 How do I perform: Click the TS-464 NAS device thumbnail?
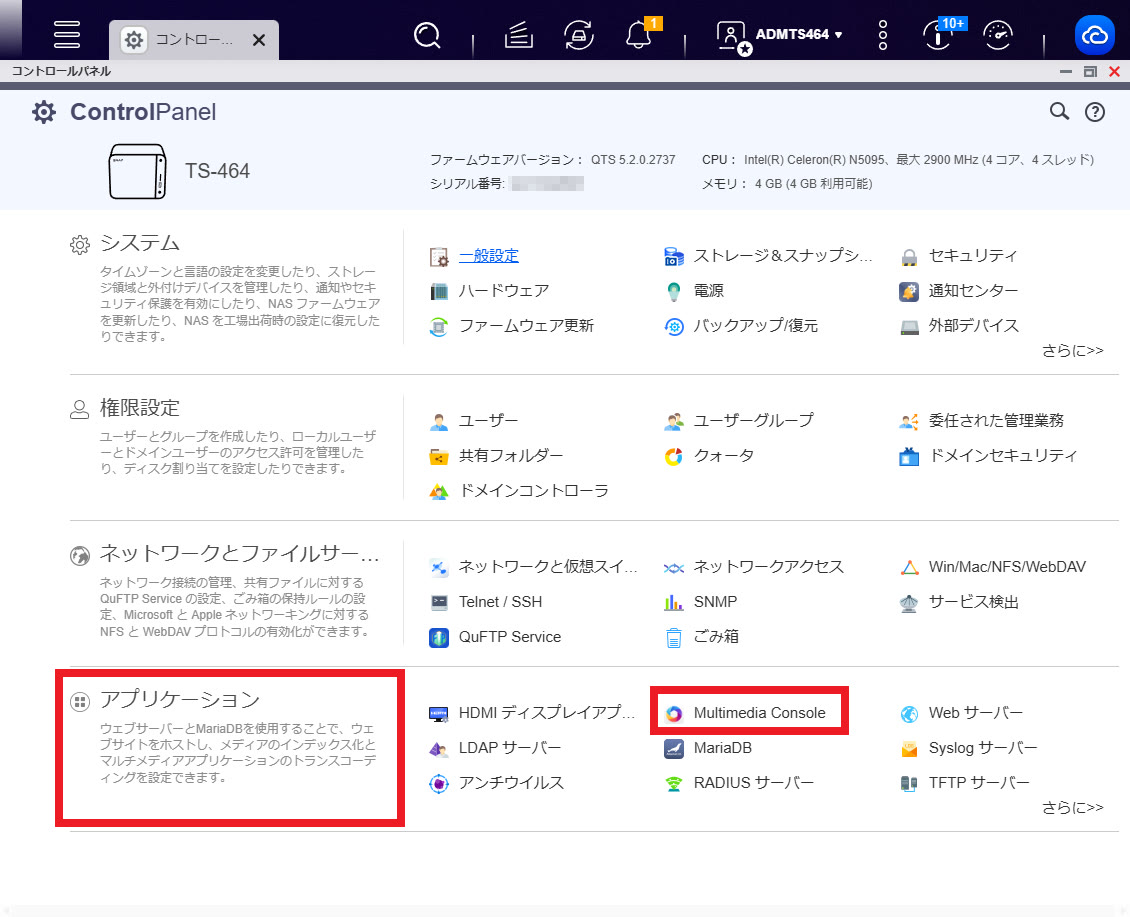tap(138, 172)
